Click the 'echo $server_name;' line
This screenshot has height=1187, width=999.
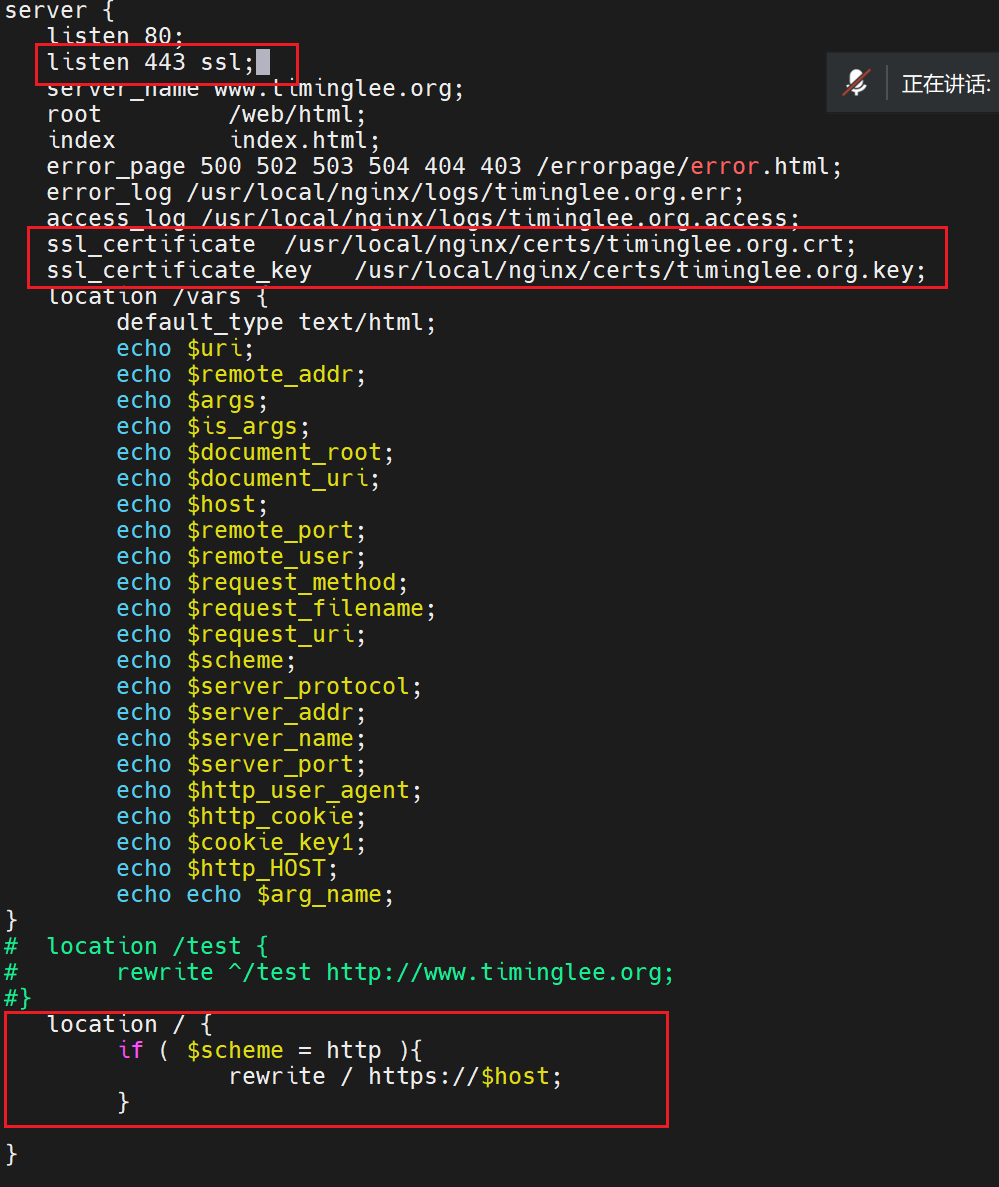241,738
